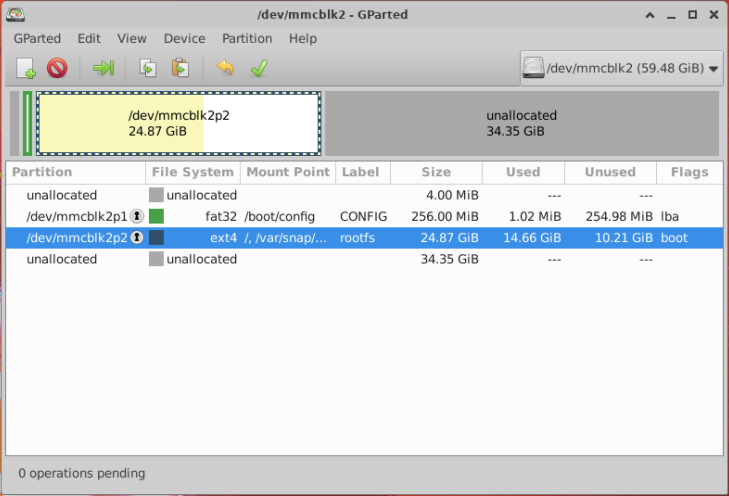Screen dimensions: 729x496
Task: Select the /dev/mmcblk2p2 partition row
Action: point(364,238)
